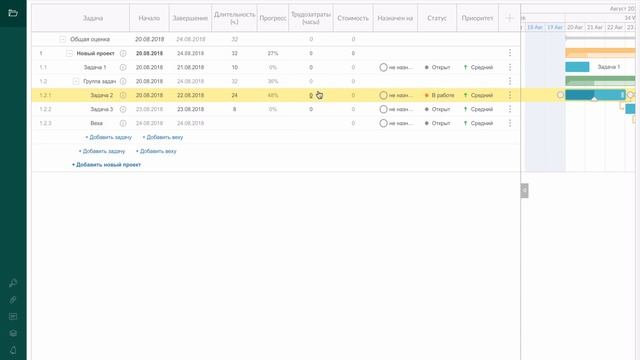Change priority Средний of Задача 2
The width and height of the screenshot is (640, 360).
click(x=478, y=95)
